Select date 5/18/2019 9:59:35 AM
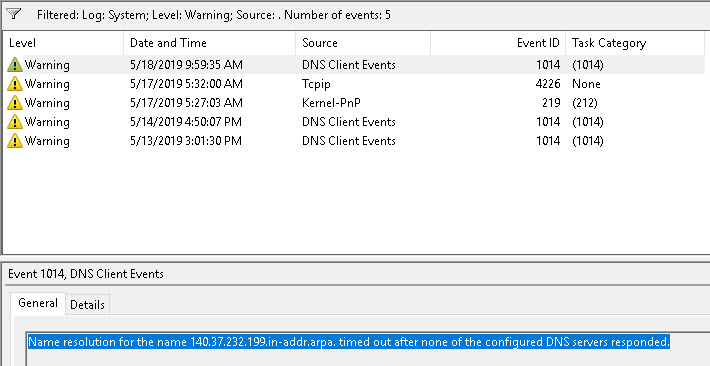The width and height of the screenshot is (710, 366). 186,65
